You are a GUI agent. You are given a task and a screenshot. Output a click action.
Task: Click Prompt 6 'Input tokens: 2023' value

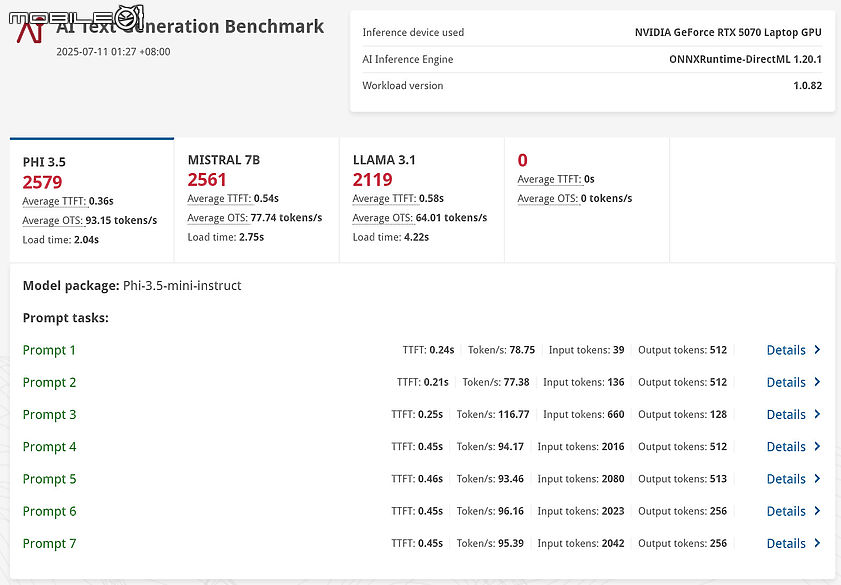tap(581, 511)
